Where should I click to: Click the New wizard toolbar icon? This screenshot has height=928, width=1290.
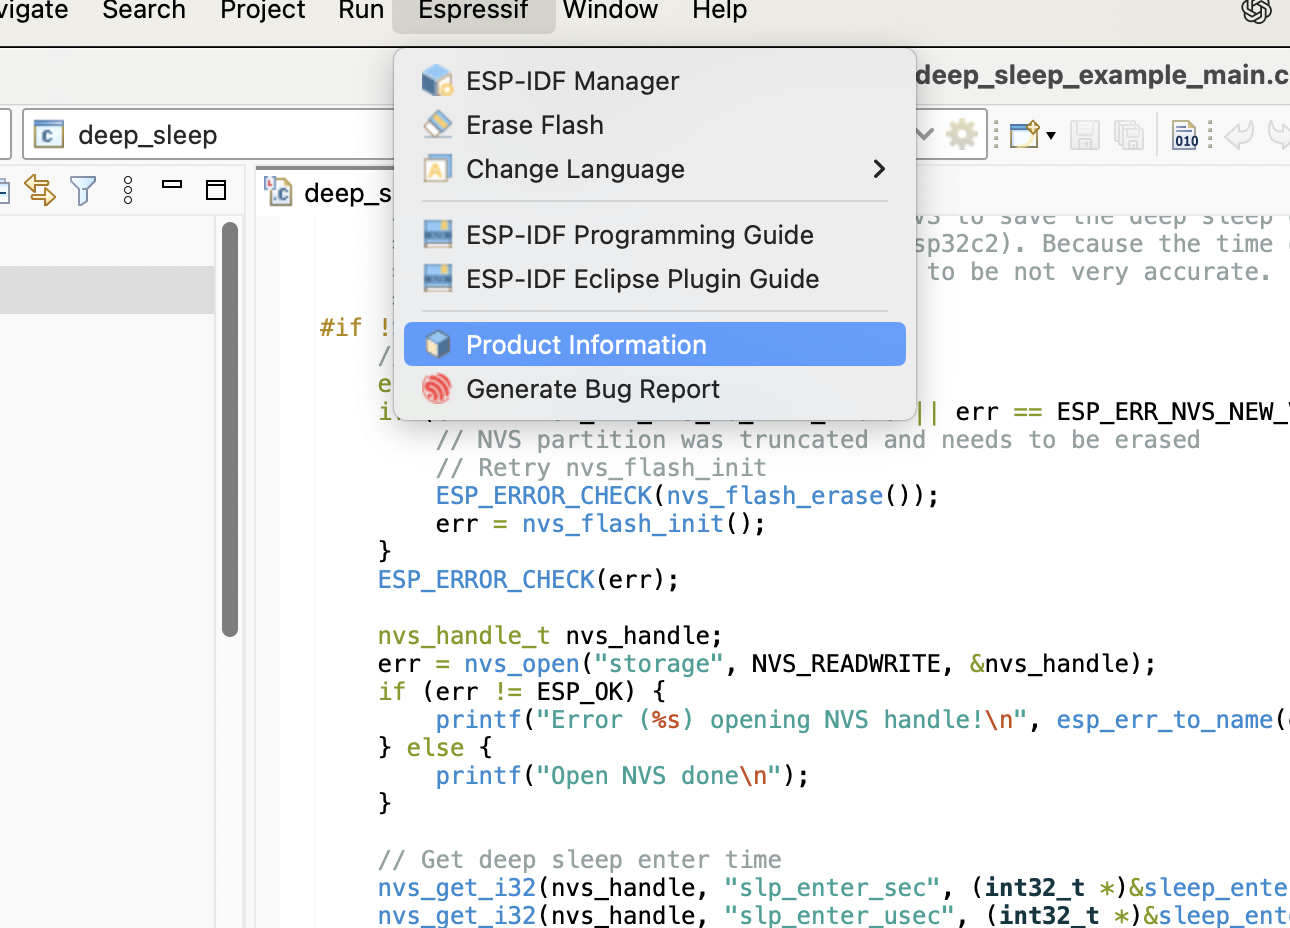(x=1024, y=134)
